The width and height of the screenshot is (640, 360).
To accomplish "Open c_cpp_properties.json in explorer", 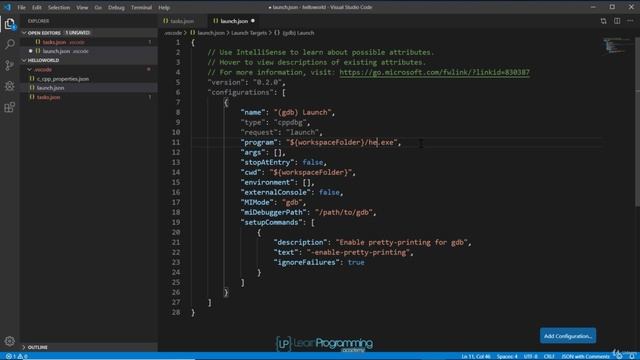I will click(89, 79).
